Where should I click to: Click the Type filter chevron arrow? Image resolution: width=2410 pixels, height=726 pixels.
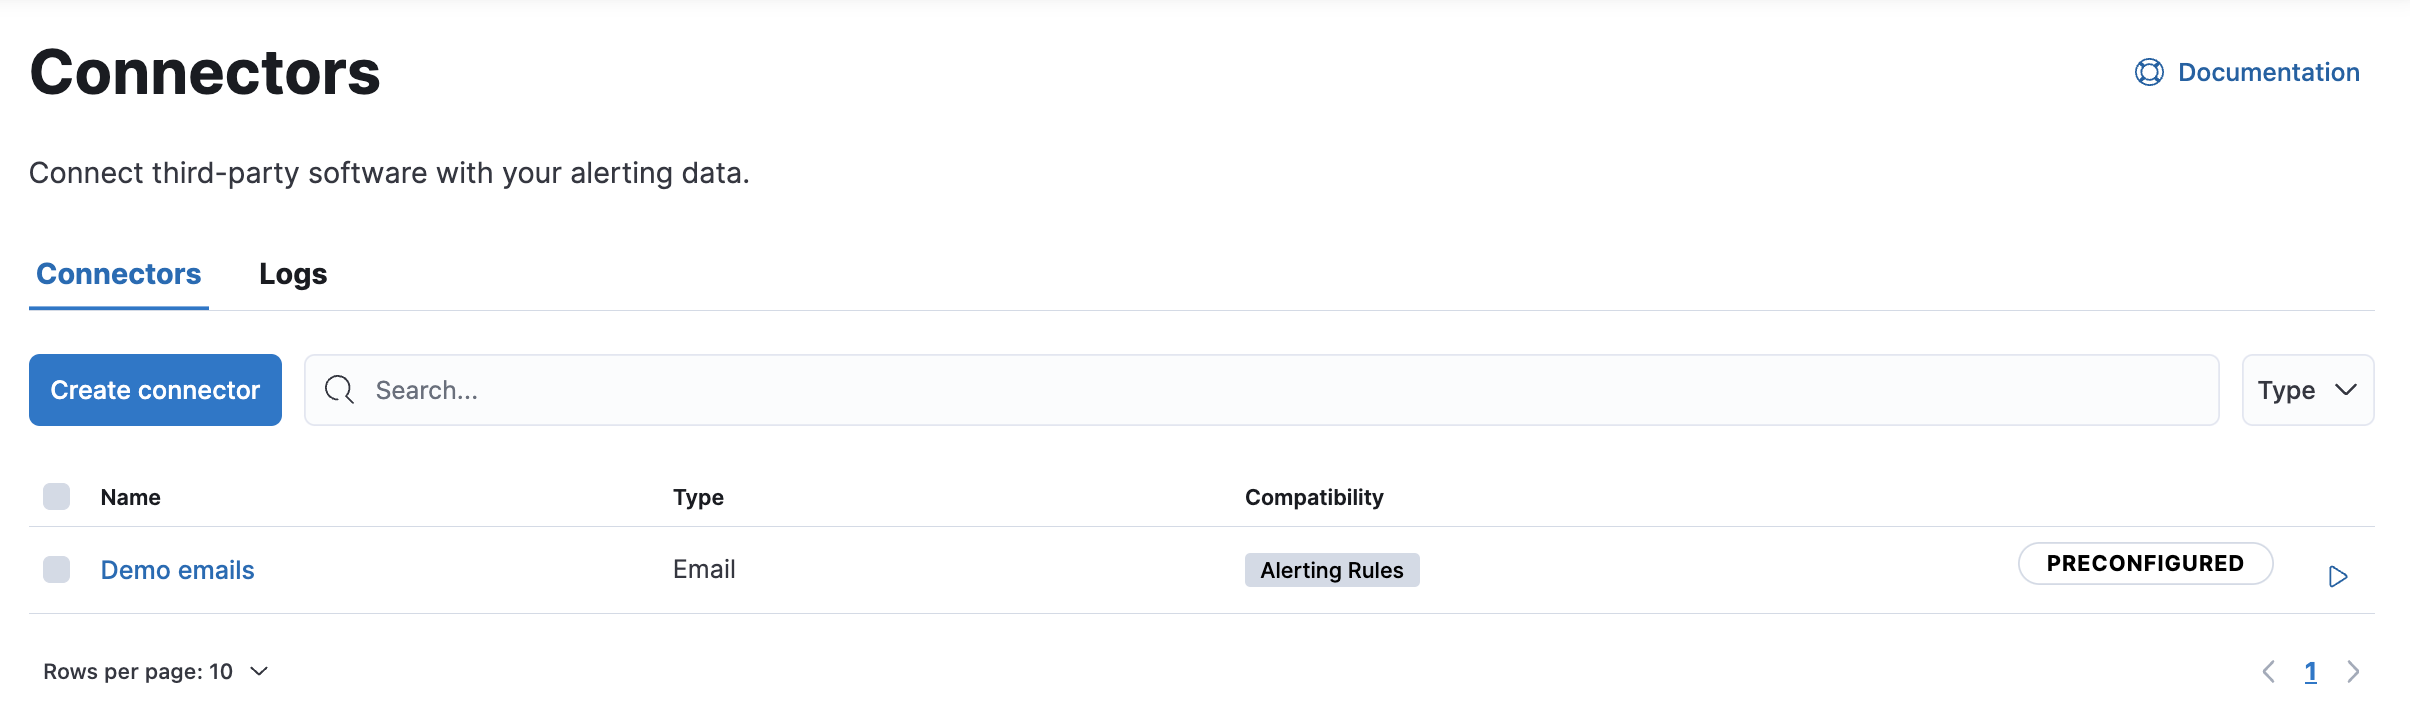(2346, 390)
